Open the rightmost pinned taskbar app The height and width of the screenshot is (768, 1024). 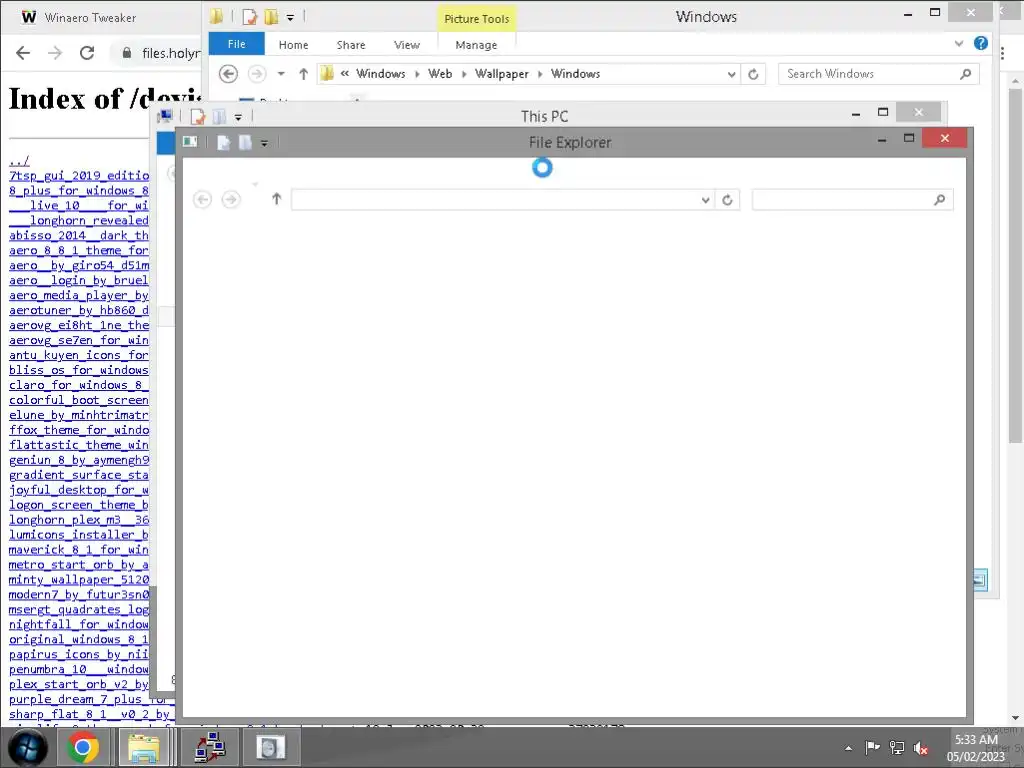point(270,747)
